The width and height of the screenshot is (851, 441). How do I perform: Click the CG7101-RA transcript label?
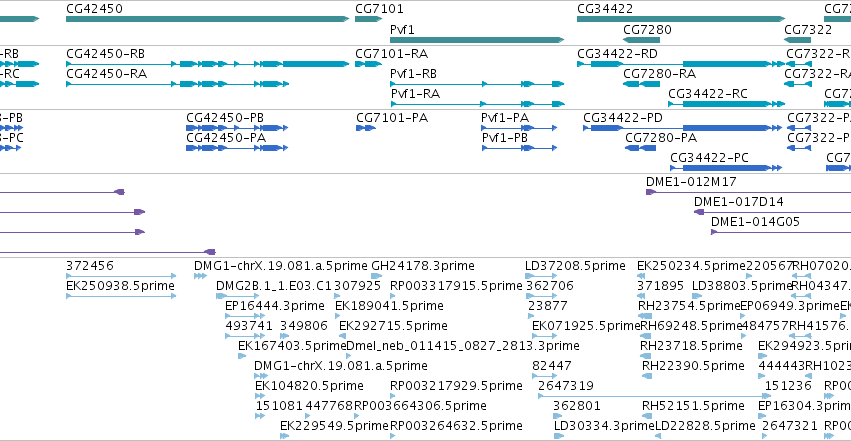(392, 54)
